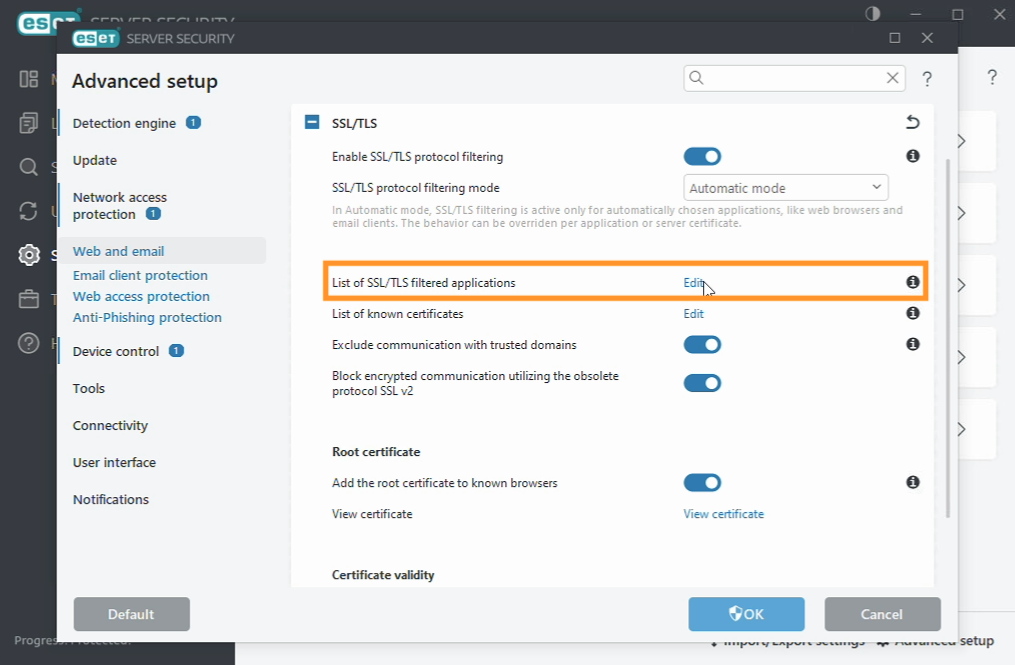Viewport: 1015px width, 665px height.
Task: Collapse the SSL/TLS section minus icon
Action: [x=312, y=122]
